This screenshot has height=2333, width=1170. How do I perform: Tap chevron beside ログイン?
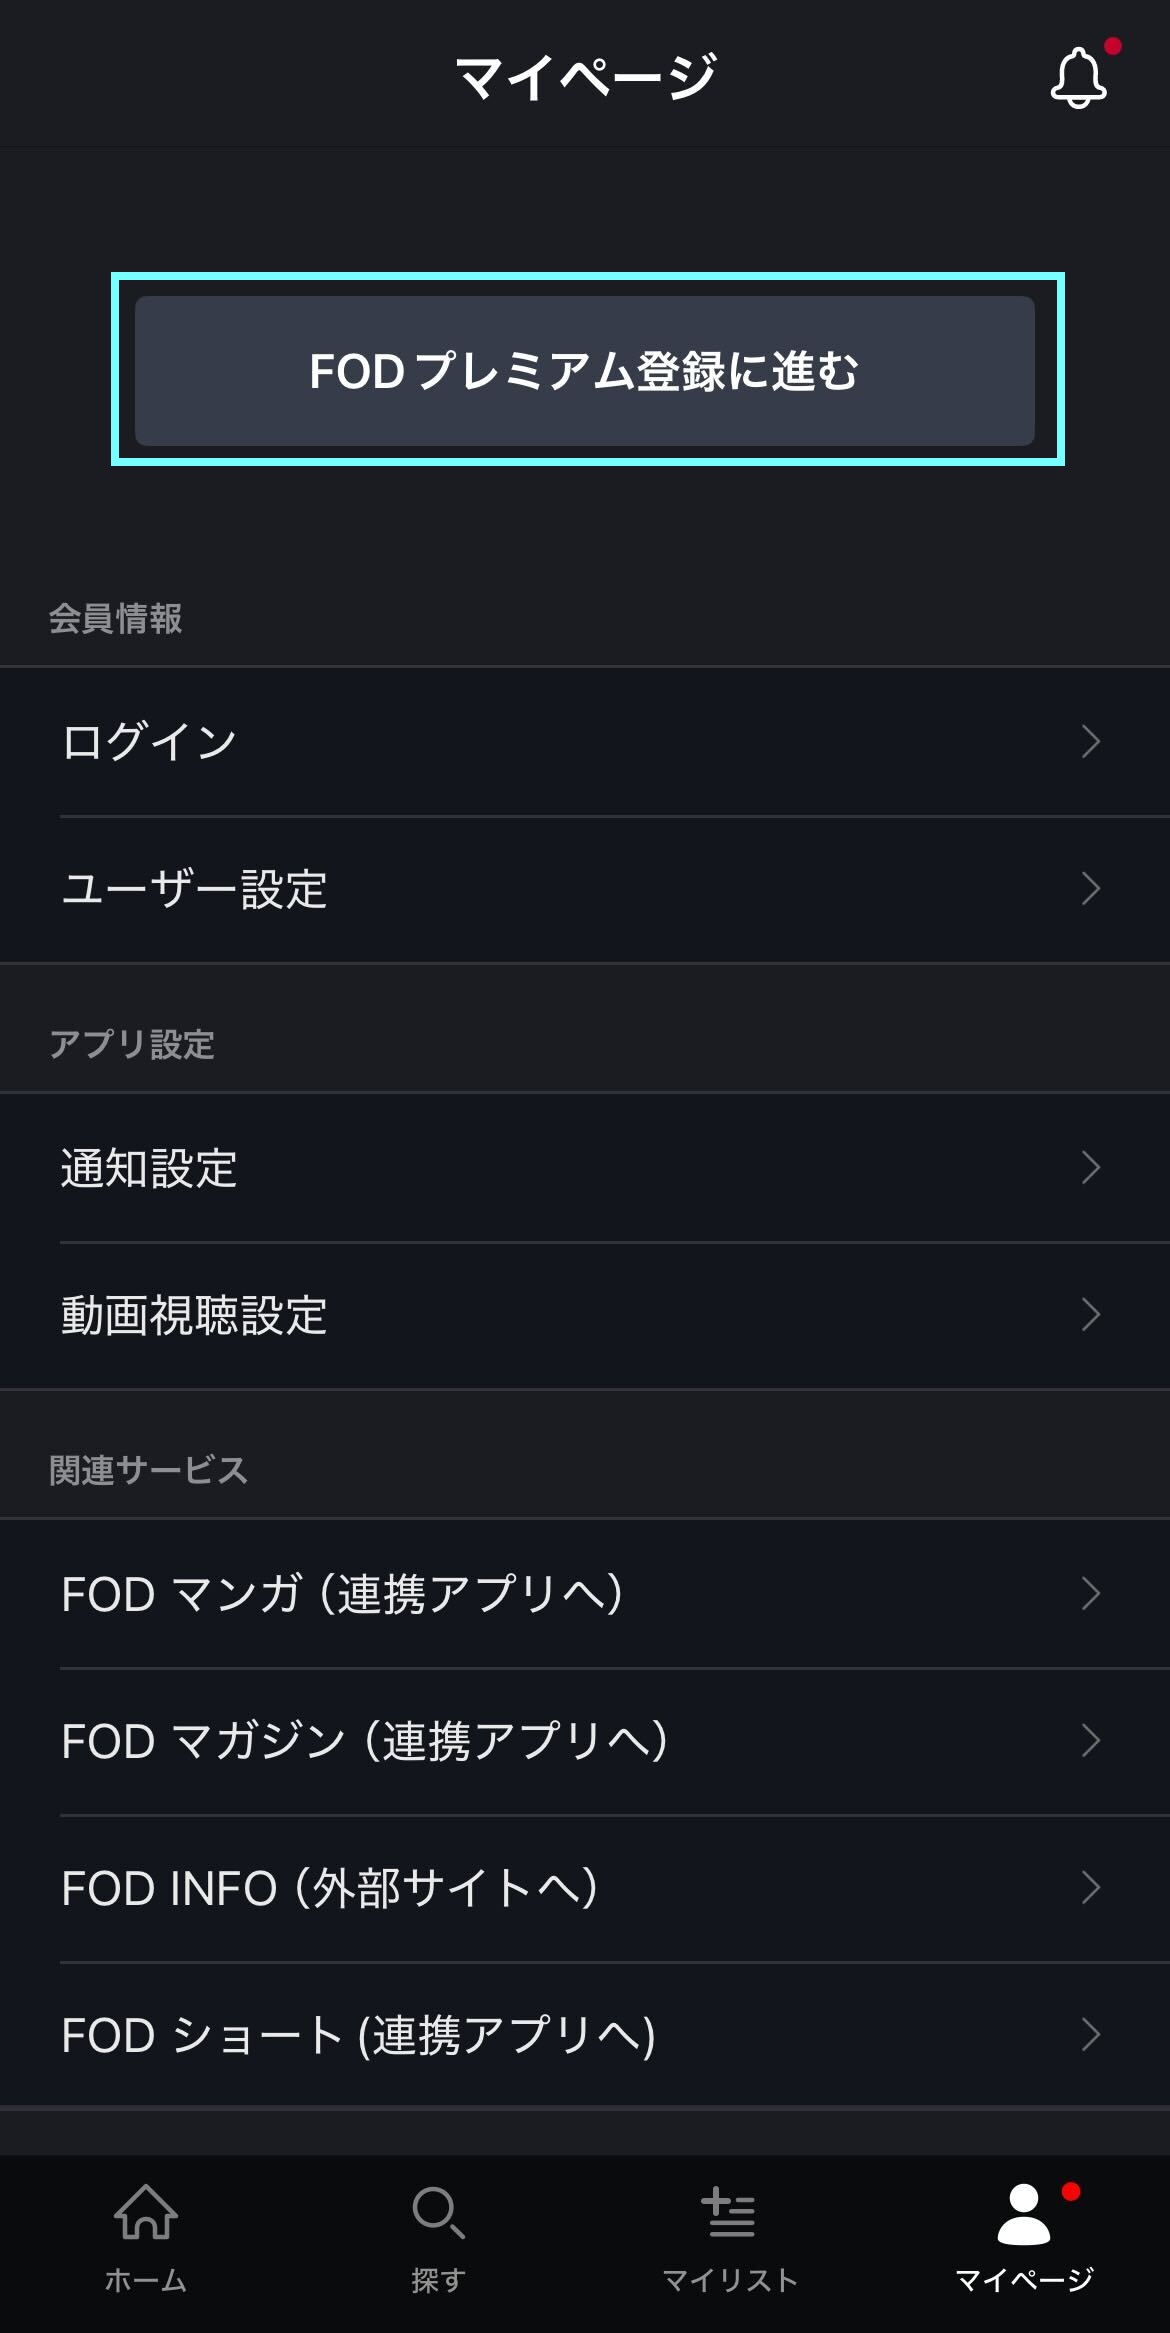tap(1090, 742)
